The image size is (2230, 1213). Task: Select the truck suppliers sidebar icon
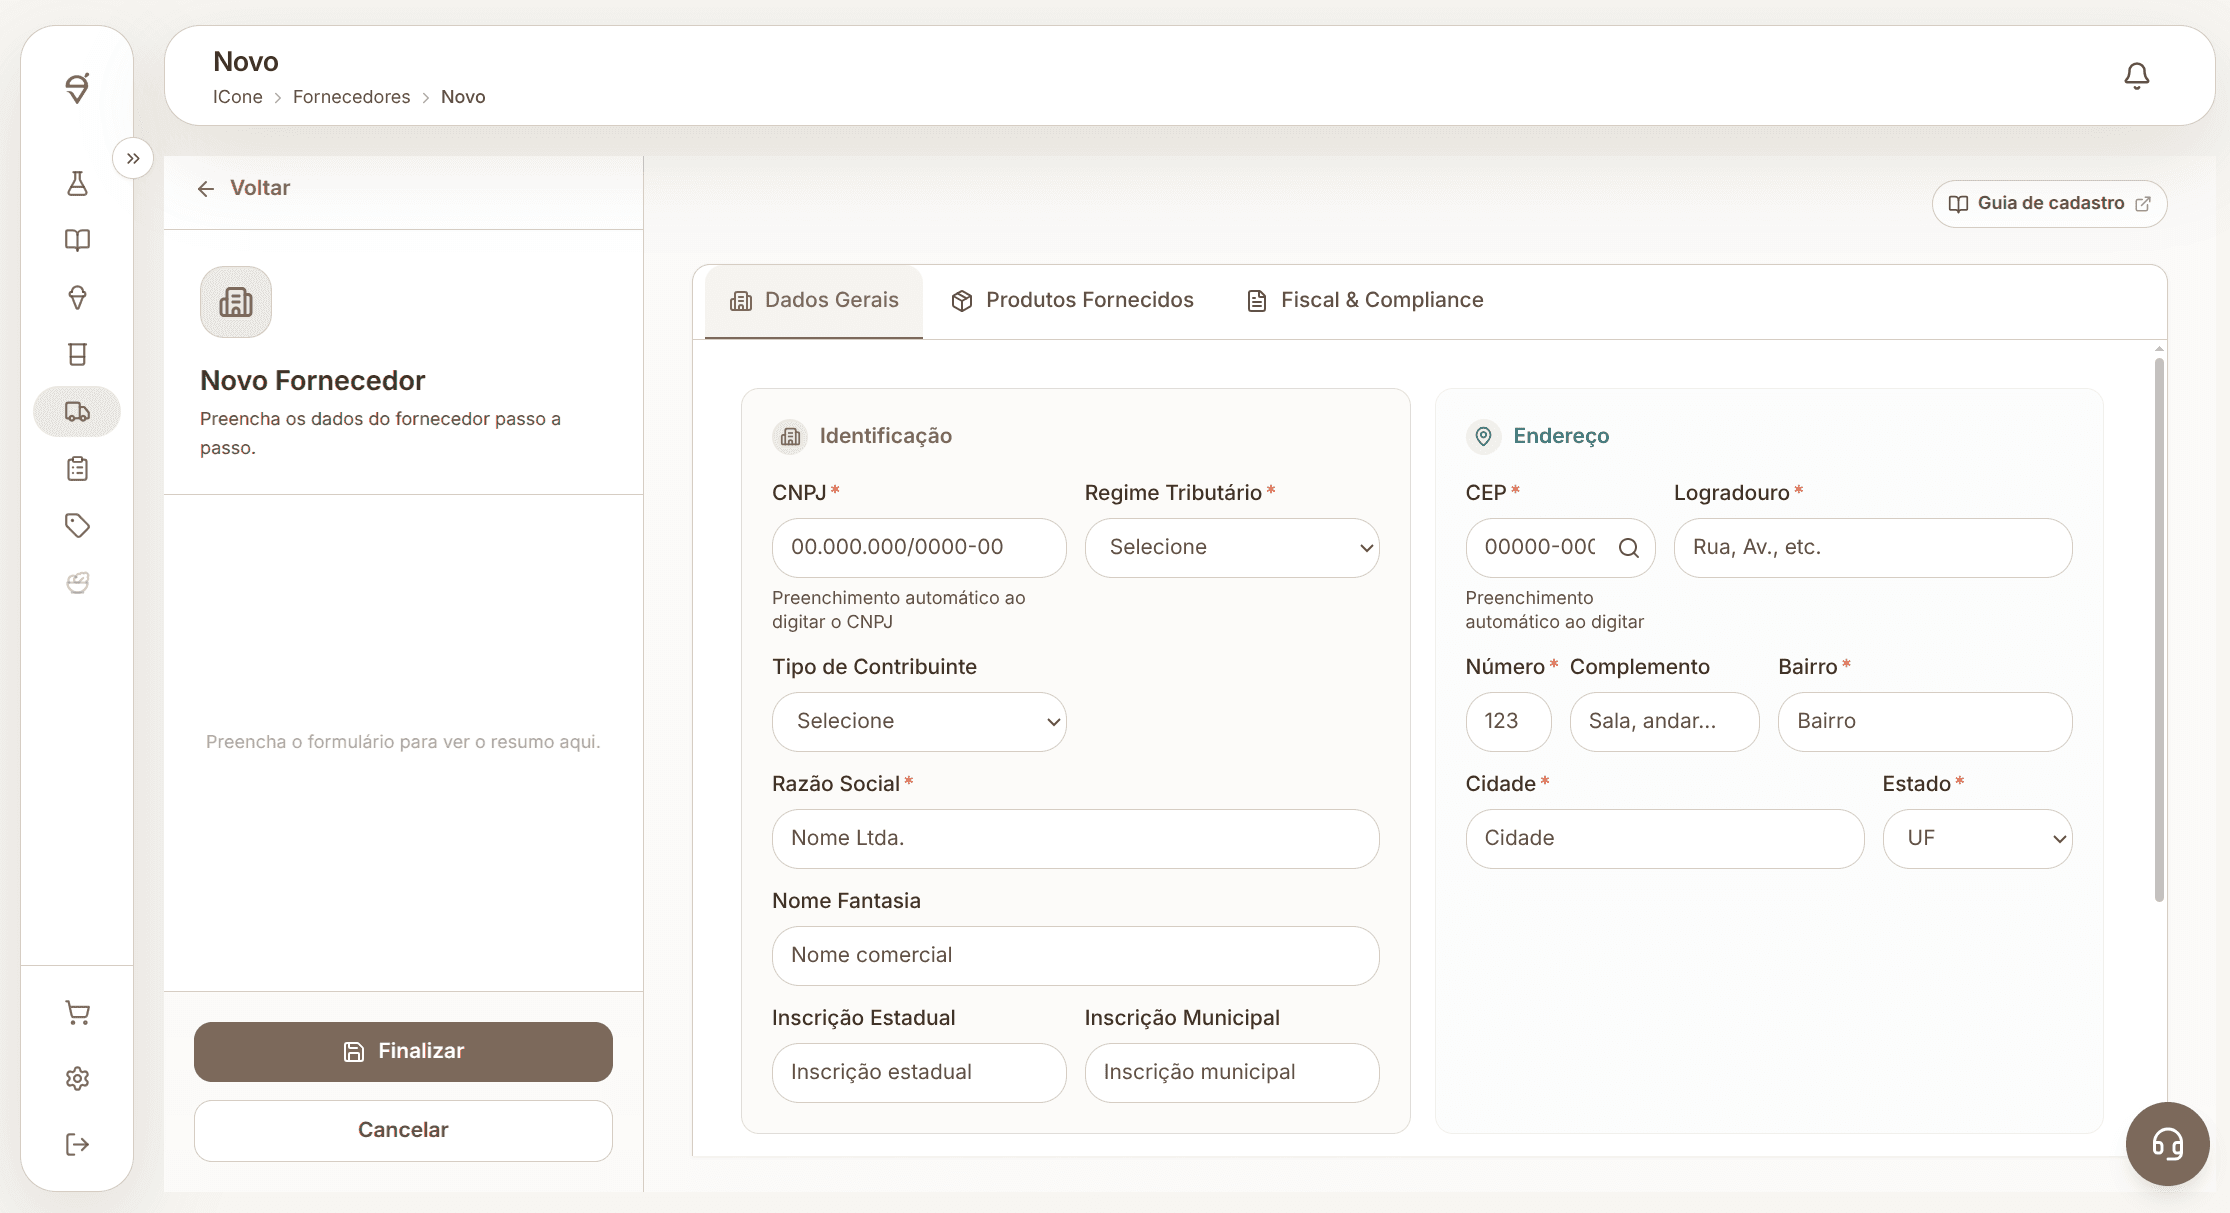click(77, 411)
